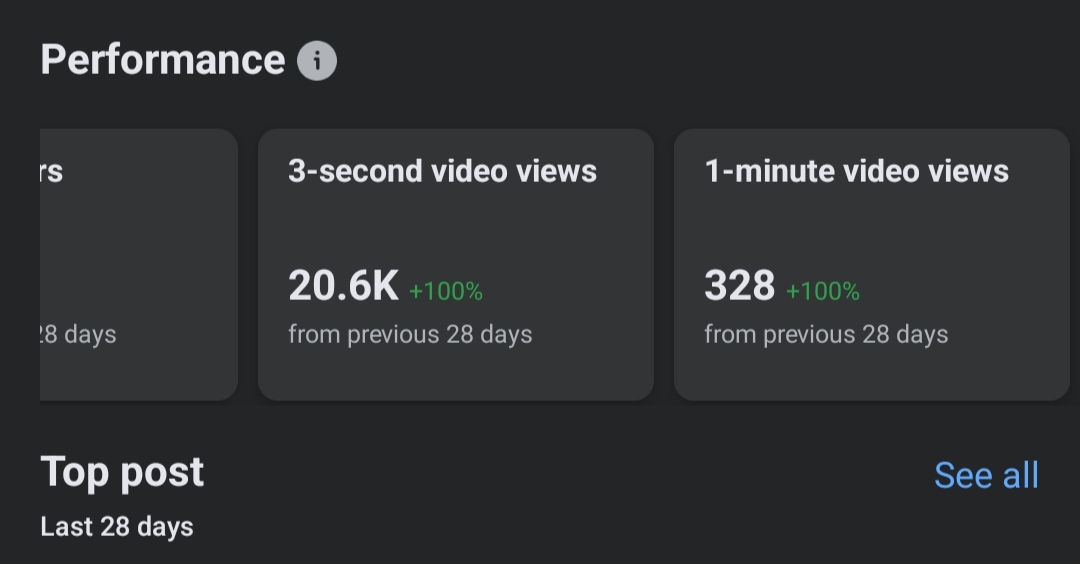Tap the 'Last 28 days' label
This screenshot has height=564, width=1080.
point(116,527)
